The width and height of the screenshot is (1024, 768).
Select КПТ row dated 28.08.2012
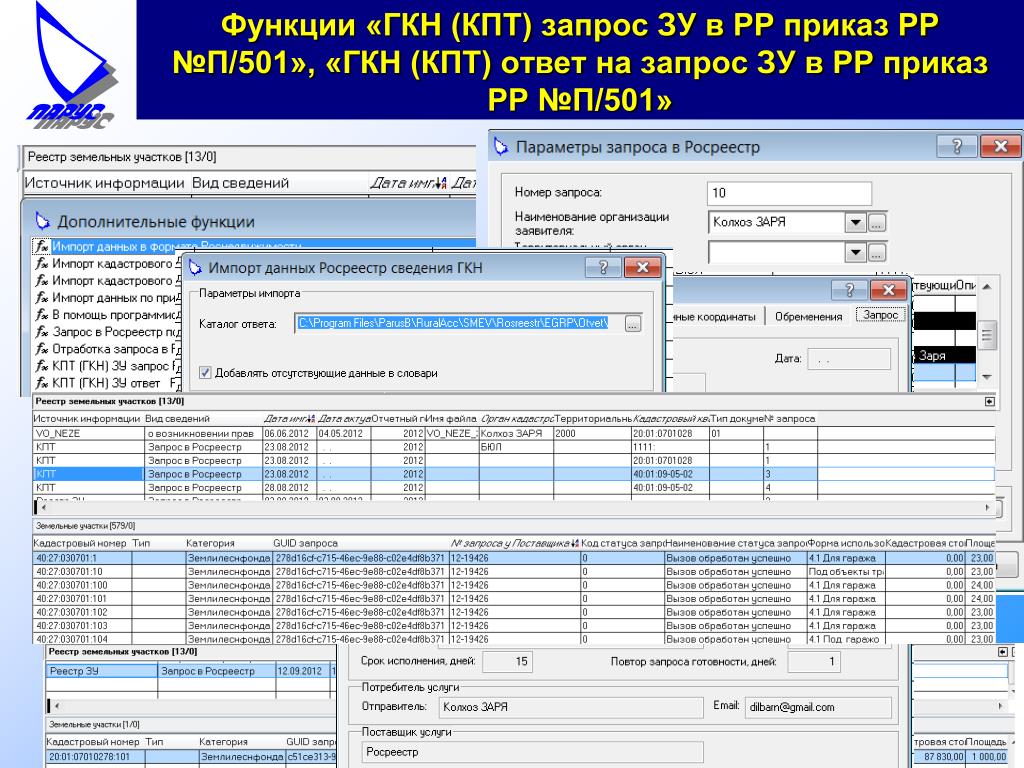pyautogui.click(x=513, y=488)
